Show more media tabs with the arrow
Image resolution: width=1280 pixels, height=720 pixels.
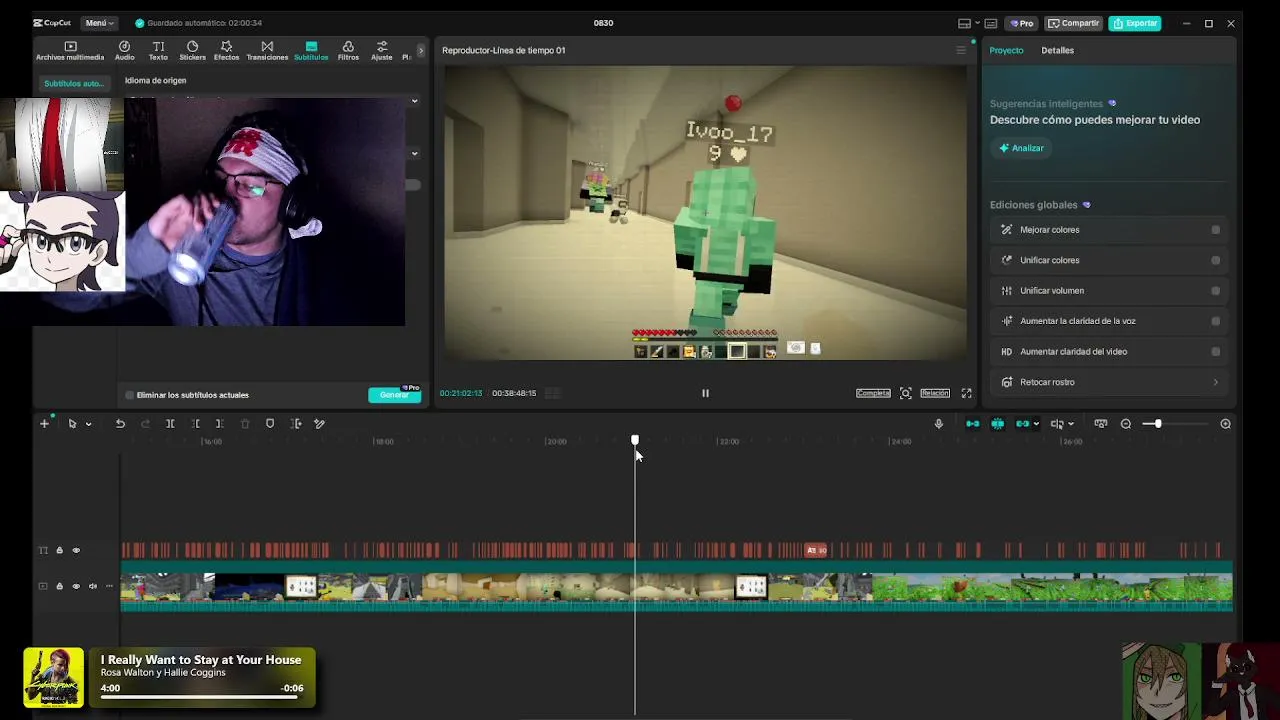(421, 50)
